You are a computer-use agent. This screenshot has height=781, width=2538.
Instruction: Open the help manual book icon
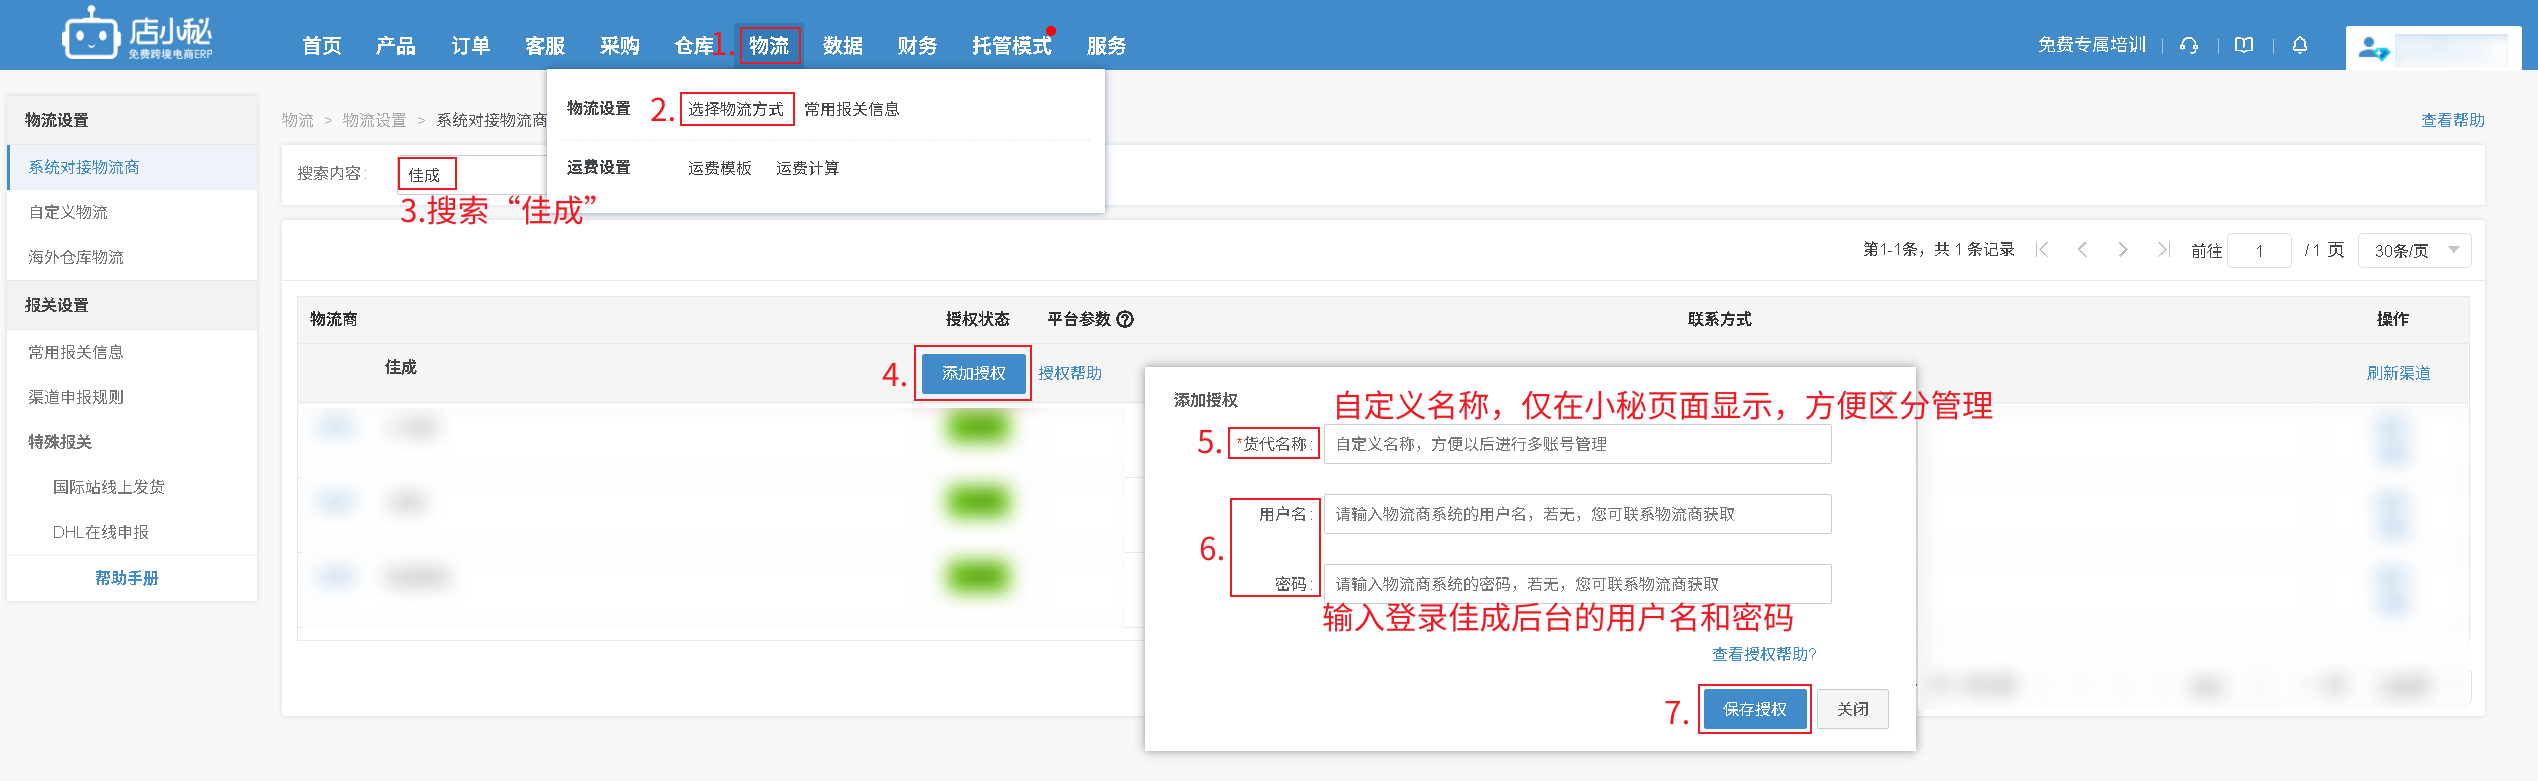(x=2244, y=45)
